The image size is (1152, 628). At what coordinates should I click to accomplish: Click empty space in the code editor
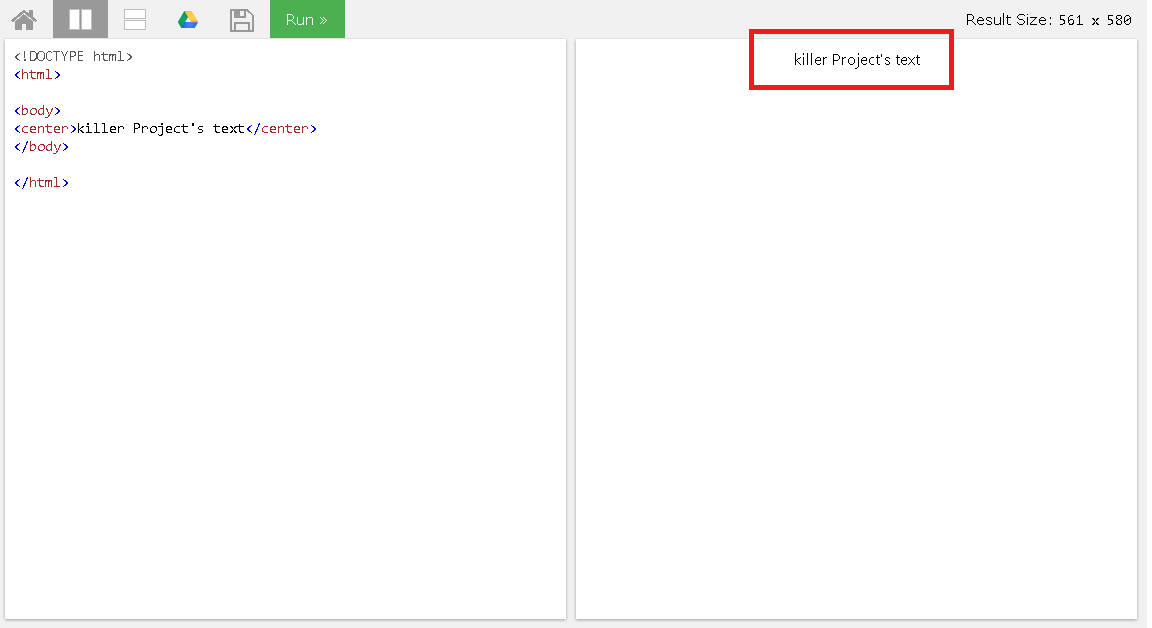[285, 400]
